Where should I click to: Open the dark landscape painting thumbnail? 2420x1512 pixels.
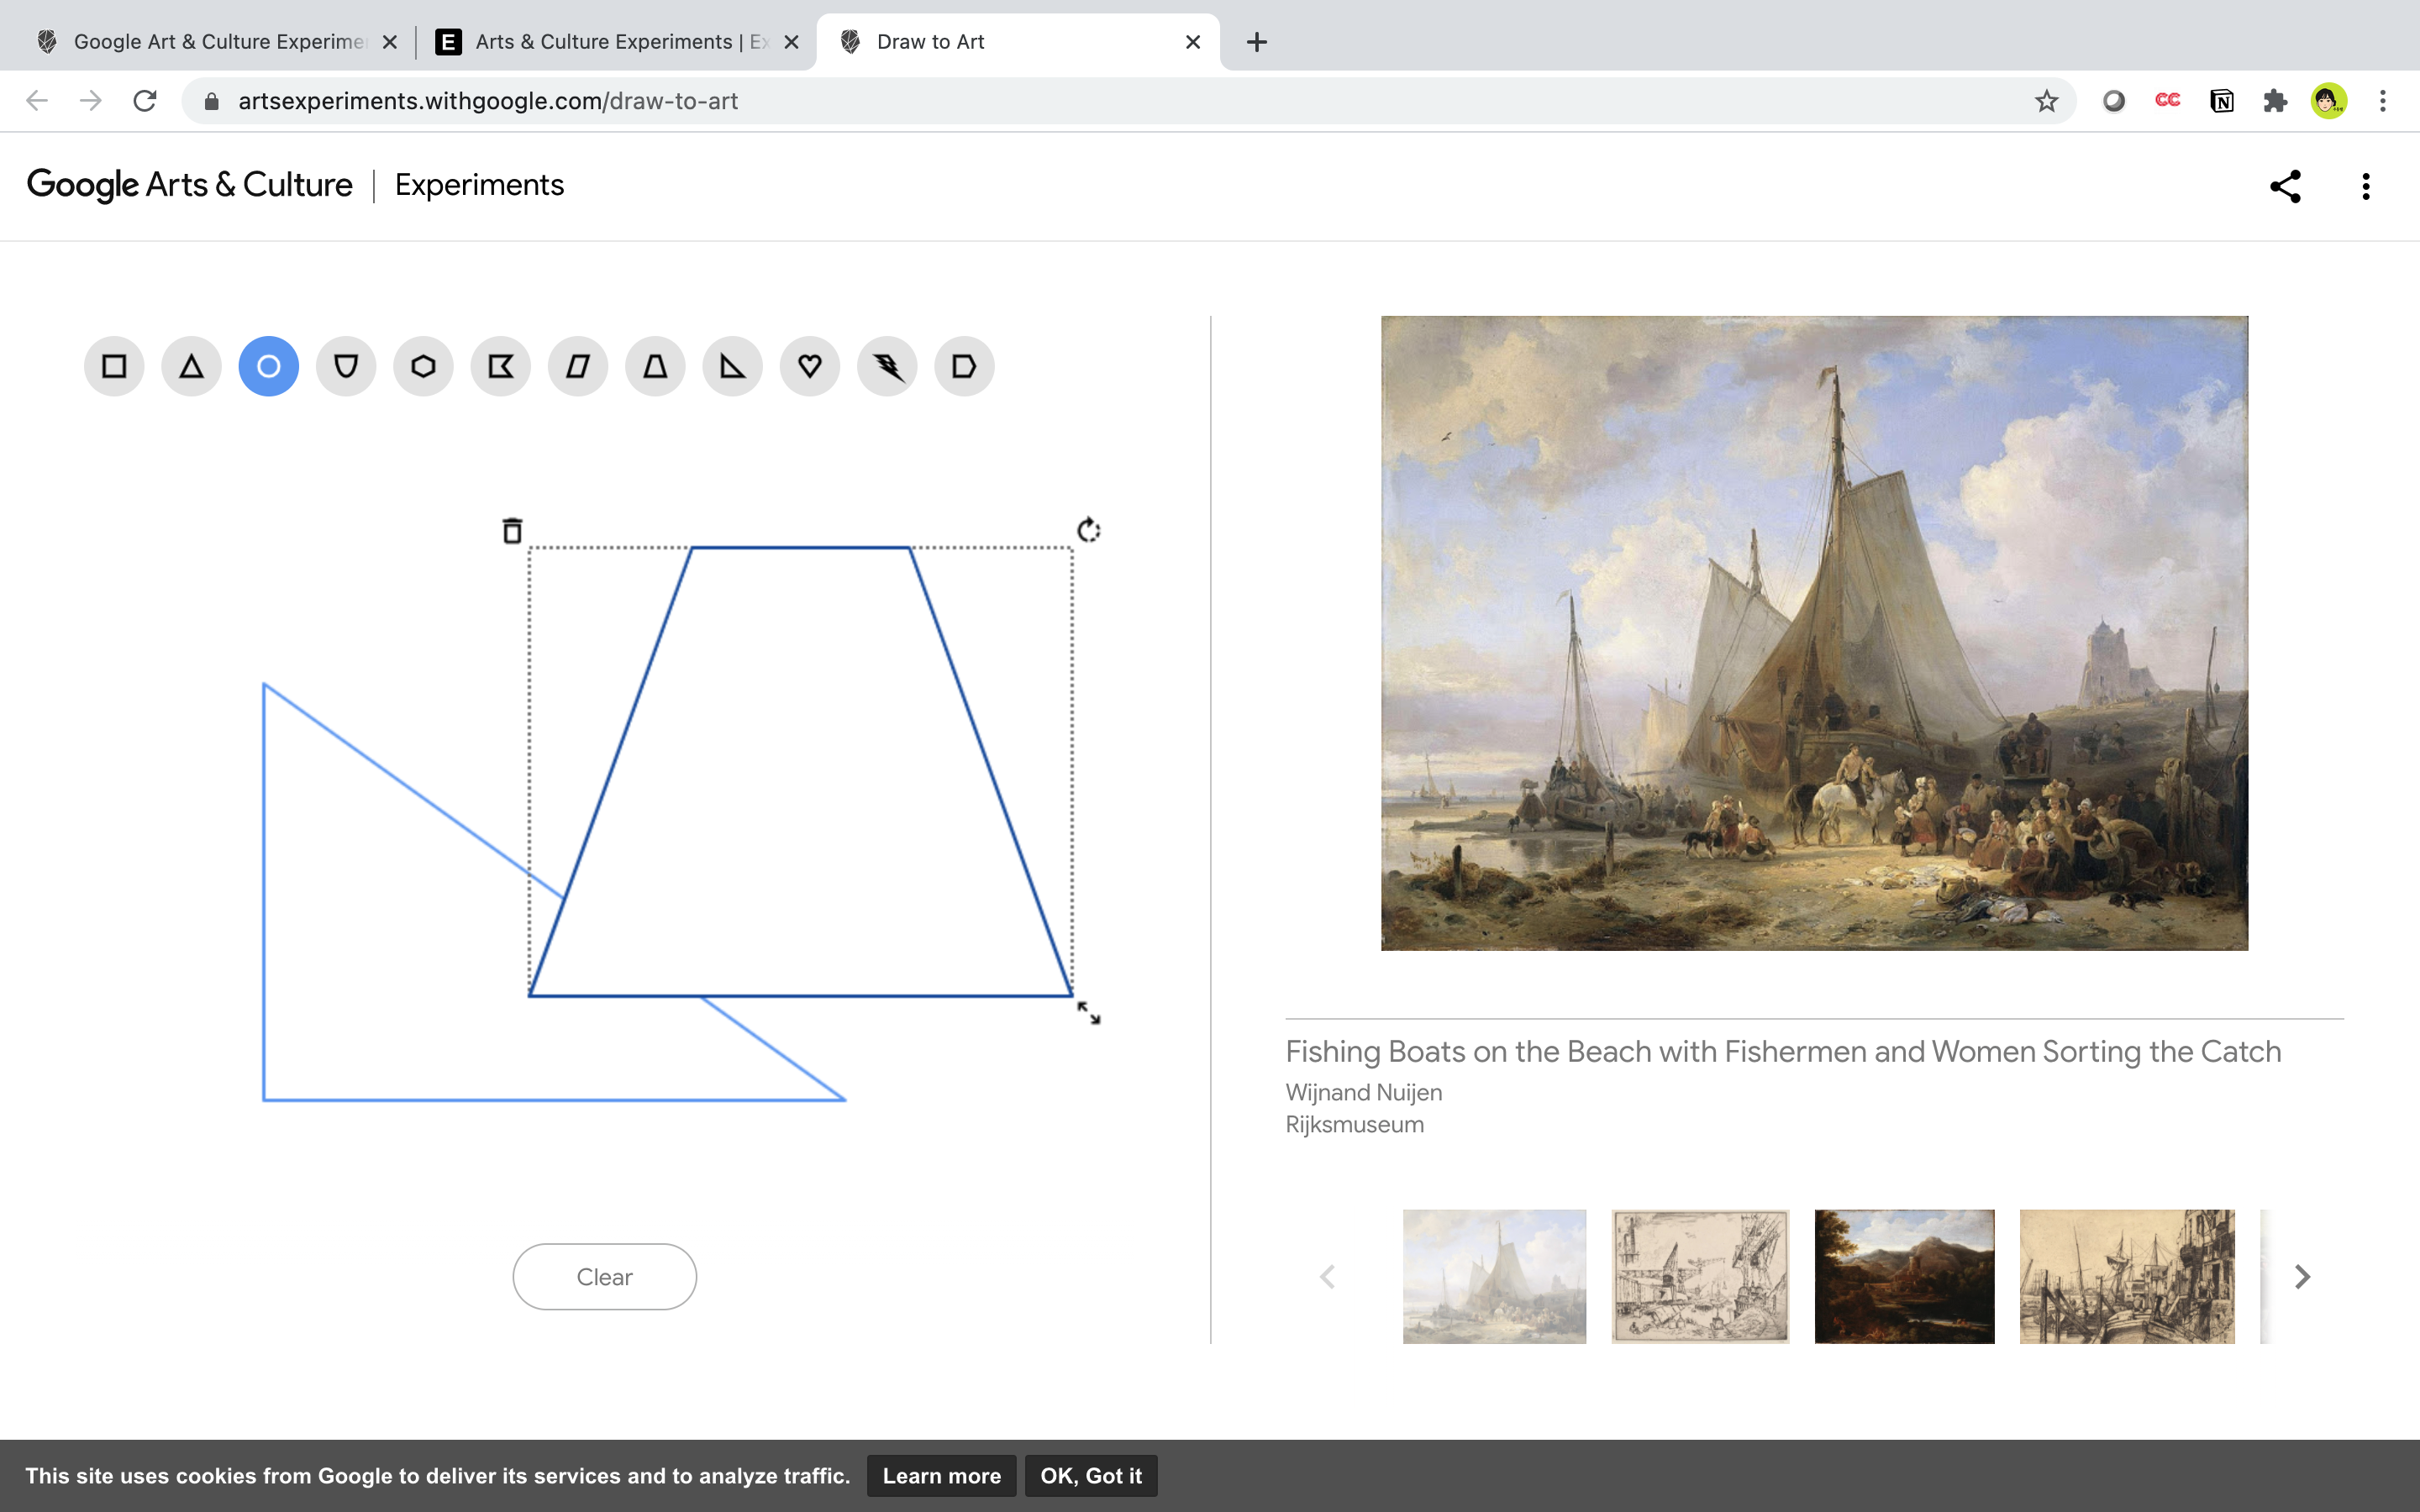(x=1904, y=1277)
